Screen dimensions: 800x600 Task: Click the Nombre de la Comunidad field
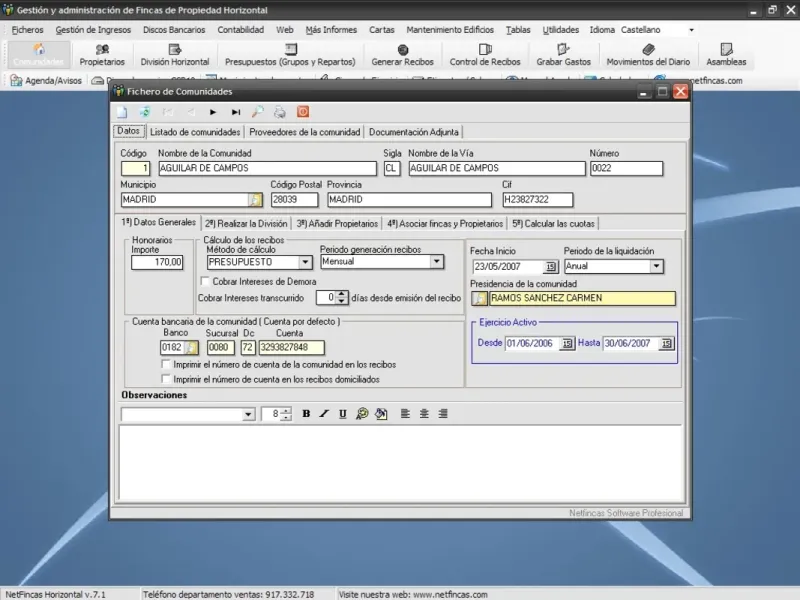267,169
